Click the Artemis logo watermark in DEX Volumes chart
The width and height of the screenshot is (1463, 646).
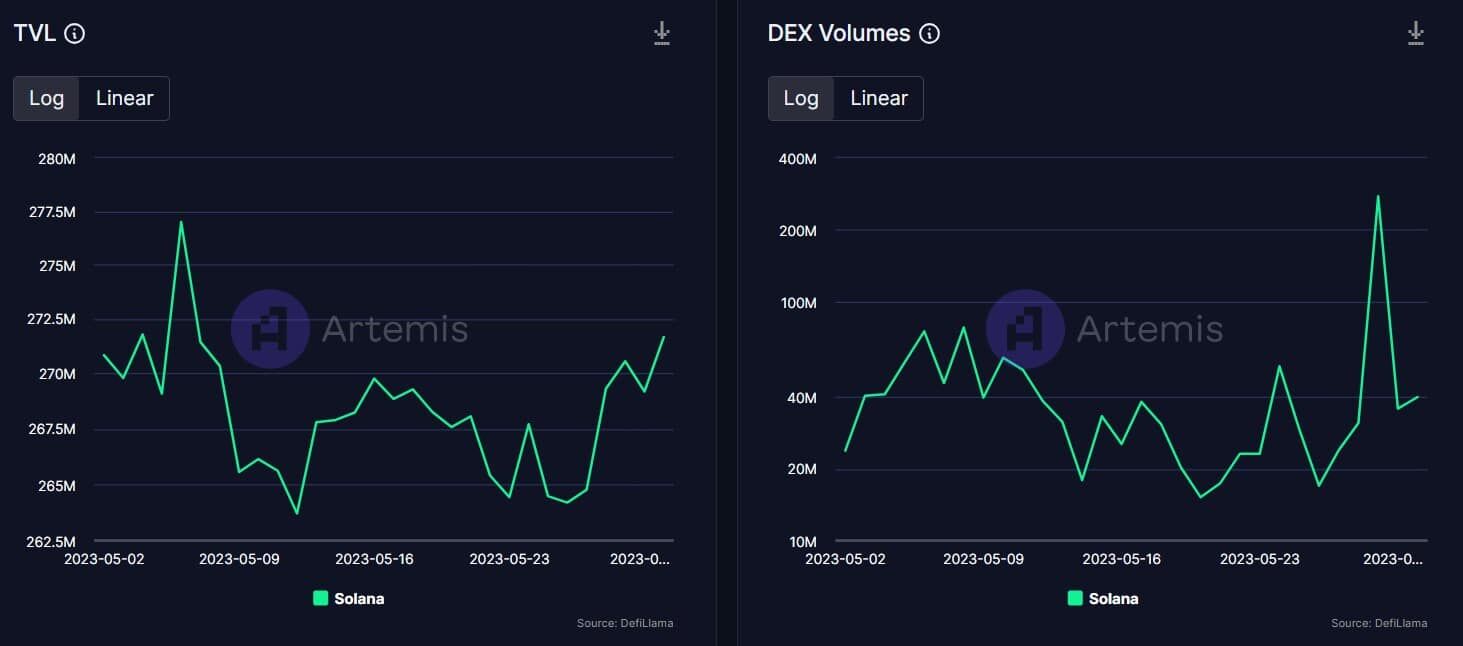point(1025,328)
